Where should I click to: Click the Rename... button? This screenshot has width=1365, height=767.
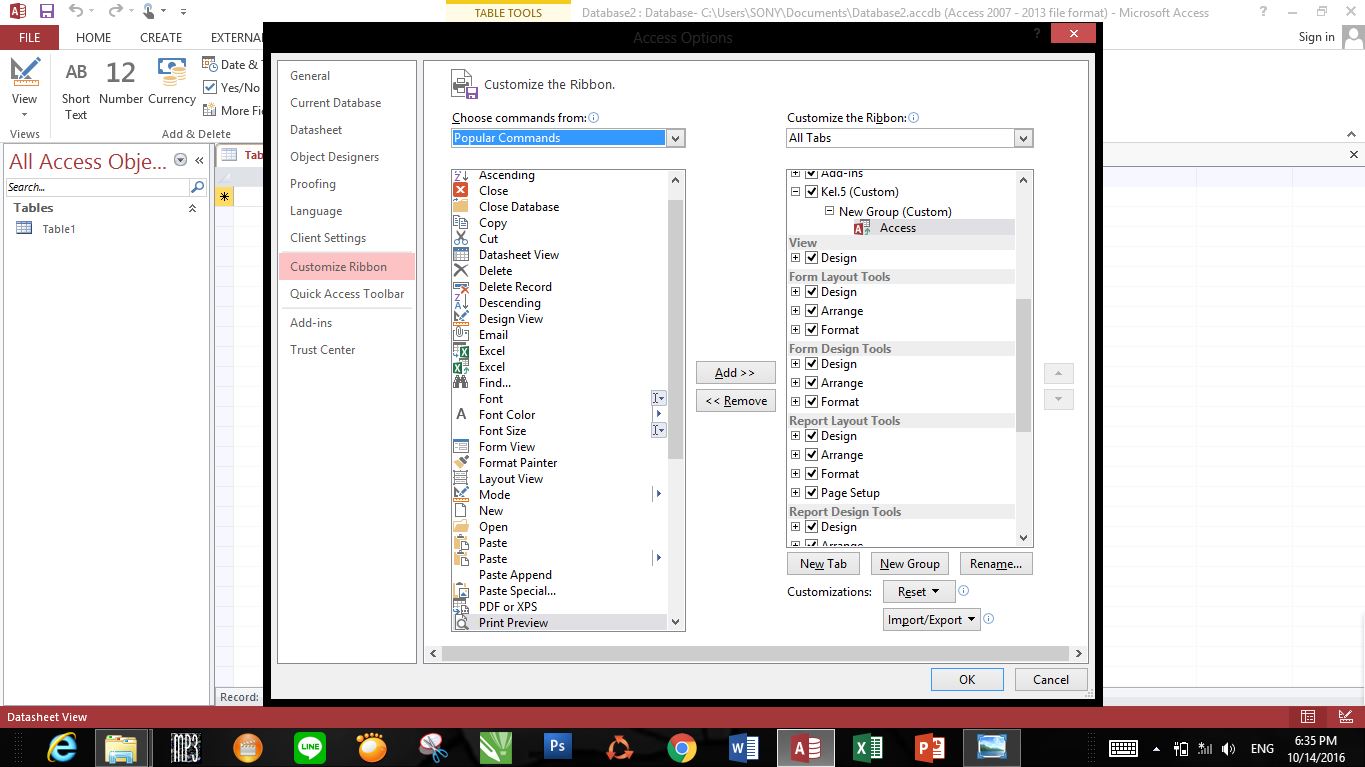[x=995, y=564]
